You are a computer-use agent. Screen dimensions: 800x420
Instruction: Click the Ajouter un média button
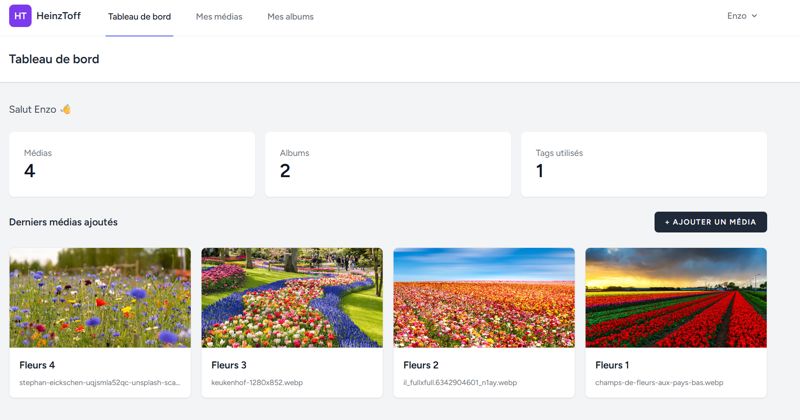pos(711,222)
